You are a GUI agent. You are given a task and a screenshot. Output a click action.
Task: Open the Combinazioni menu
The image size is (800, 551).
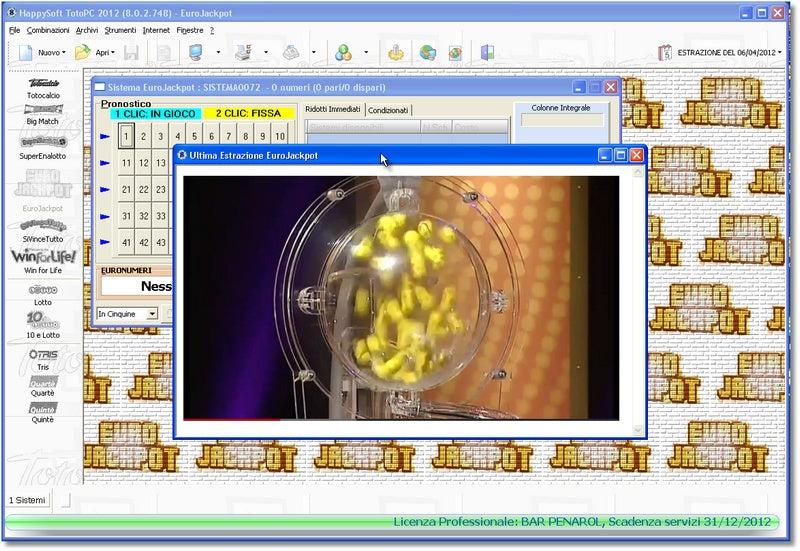(x=48, y=30)
